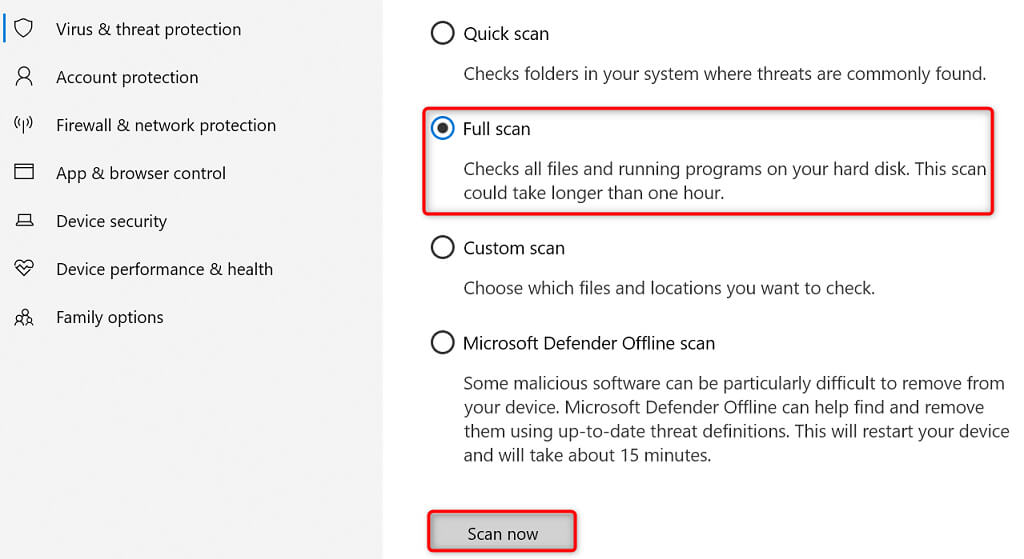Click the Firewall & network antenna icon
The image size is (1024, 559).
coord(24,125)
